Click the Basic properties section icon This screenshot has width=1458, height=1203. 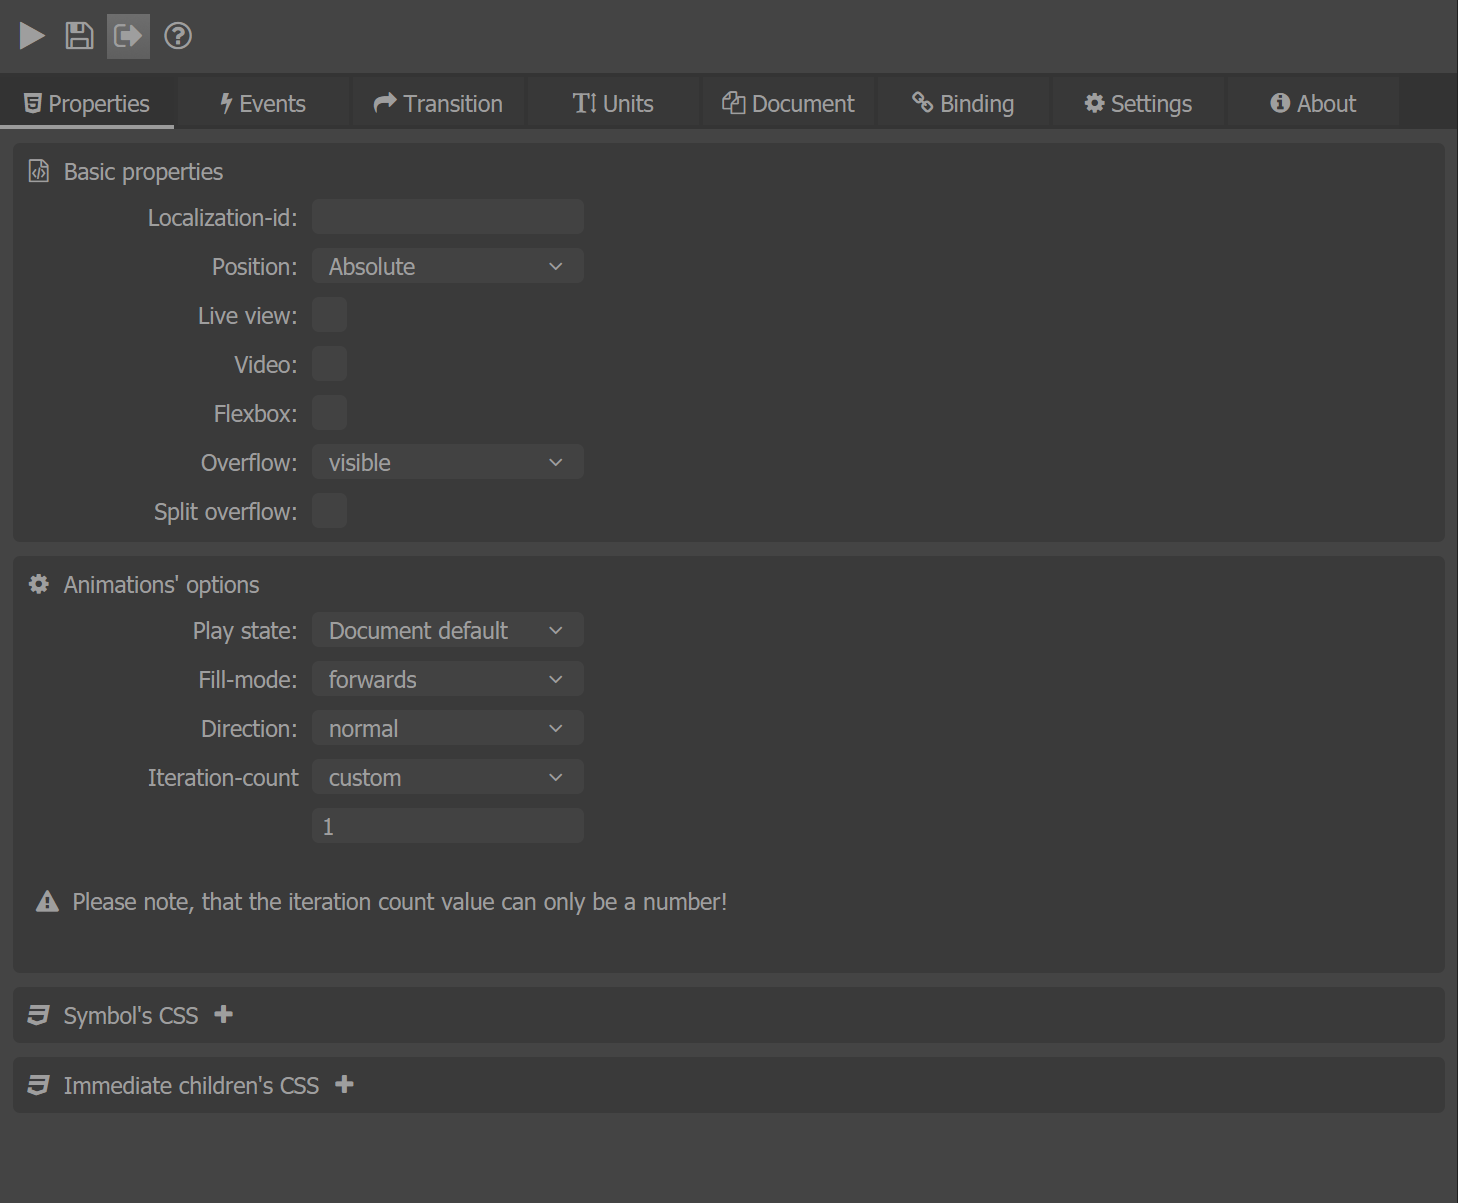pos(38,171)
